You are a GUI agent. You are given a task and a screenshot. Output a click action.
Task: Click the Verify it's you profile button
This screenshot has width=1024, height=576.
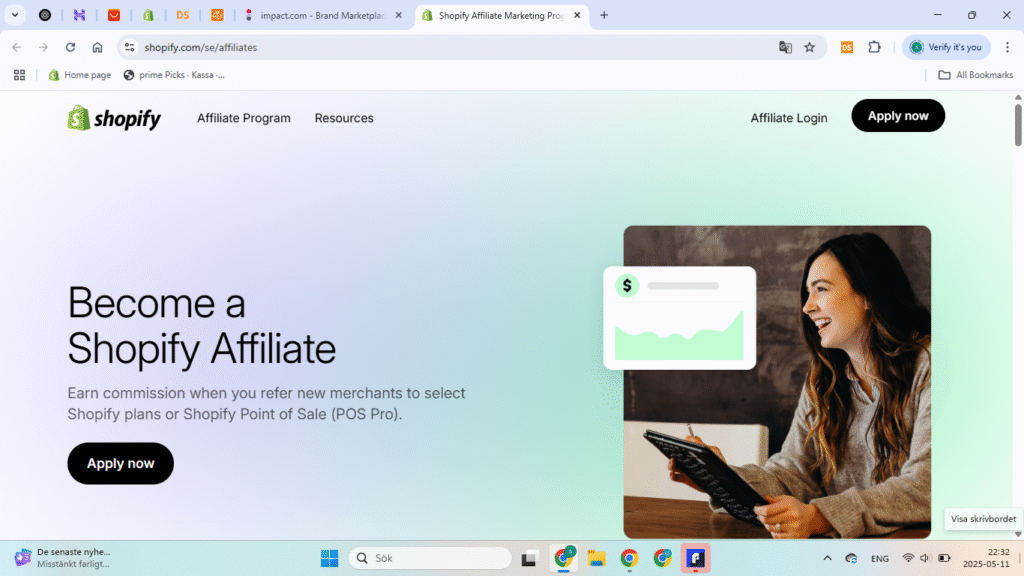coord(946,47)
